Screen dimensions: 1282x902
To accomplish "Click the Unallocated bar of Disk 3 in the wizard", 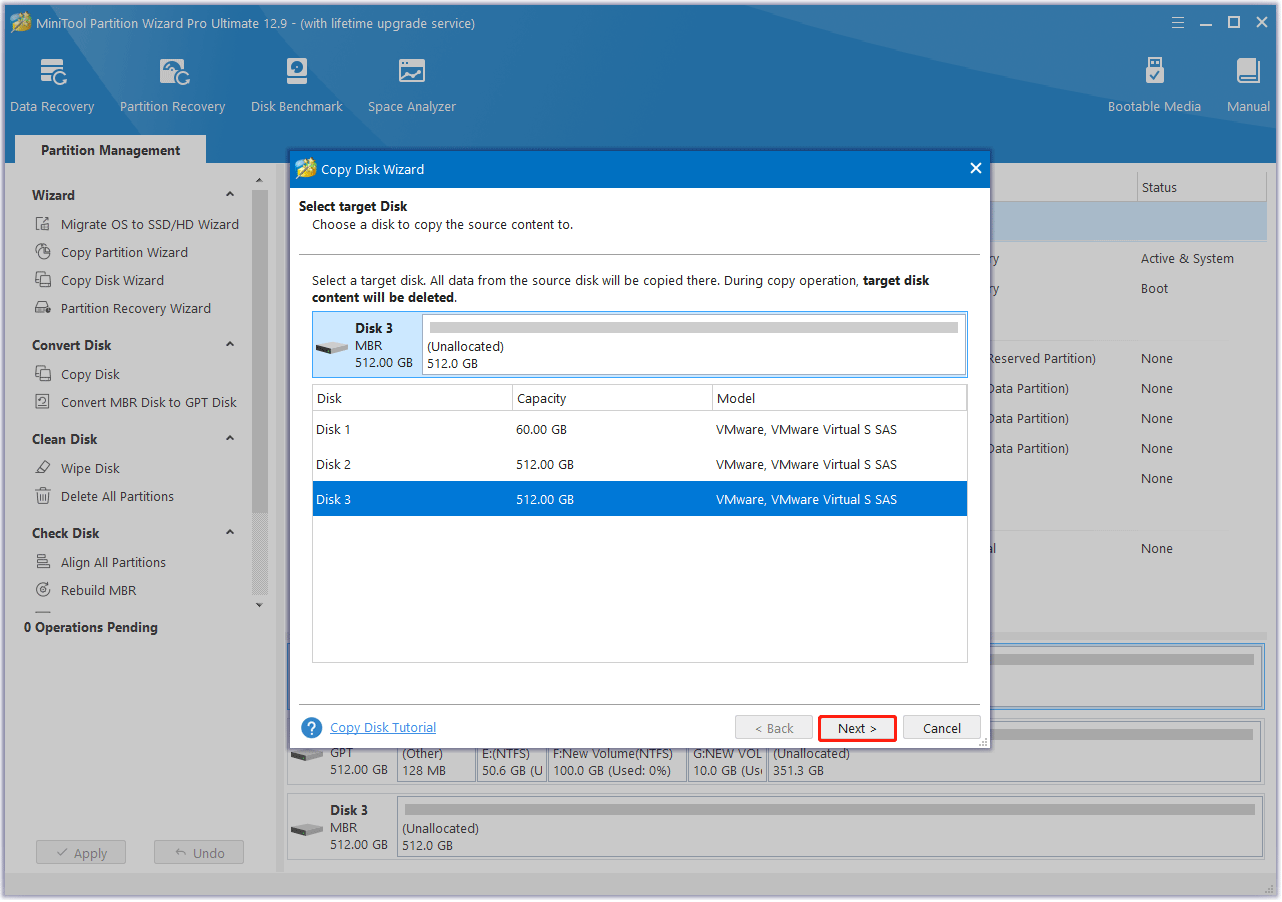I will [x=694, y=345].
